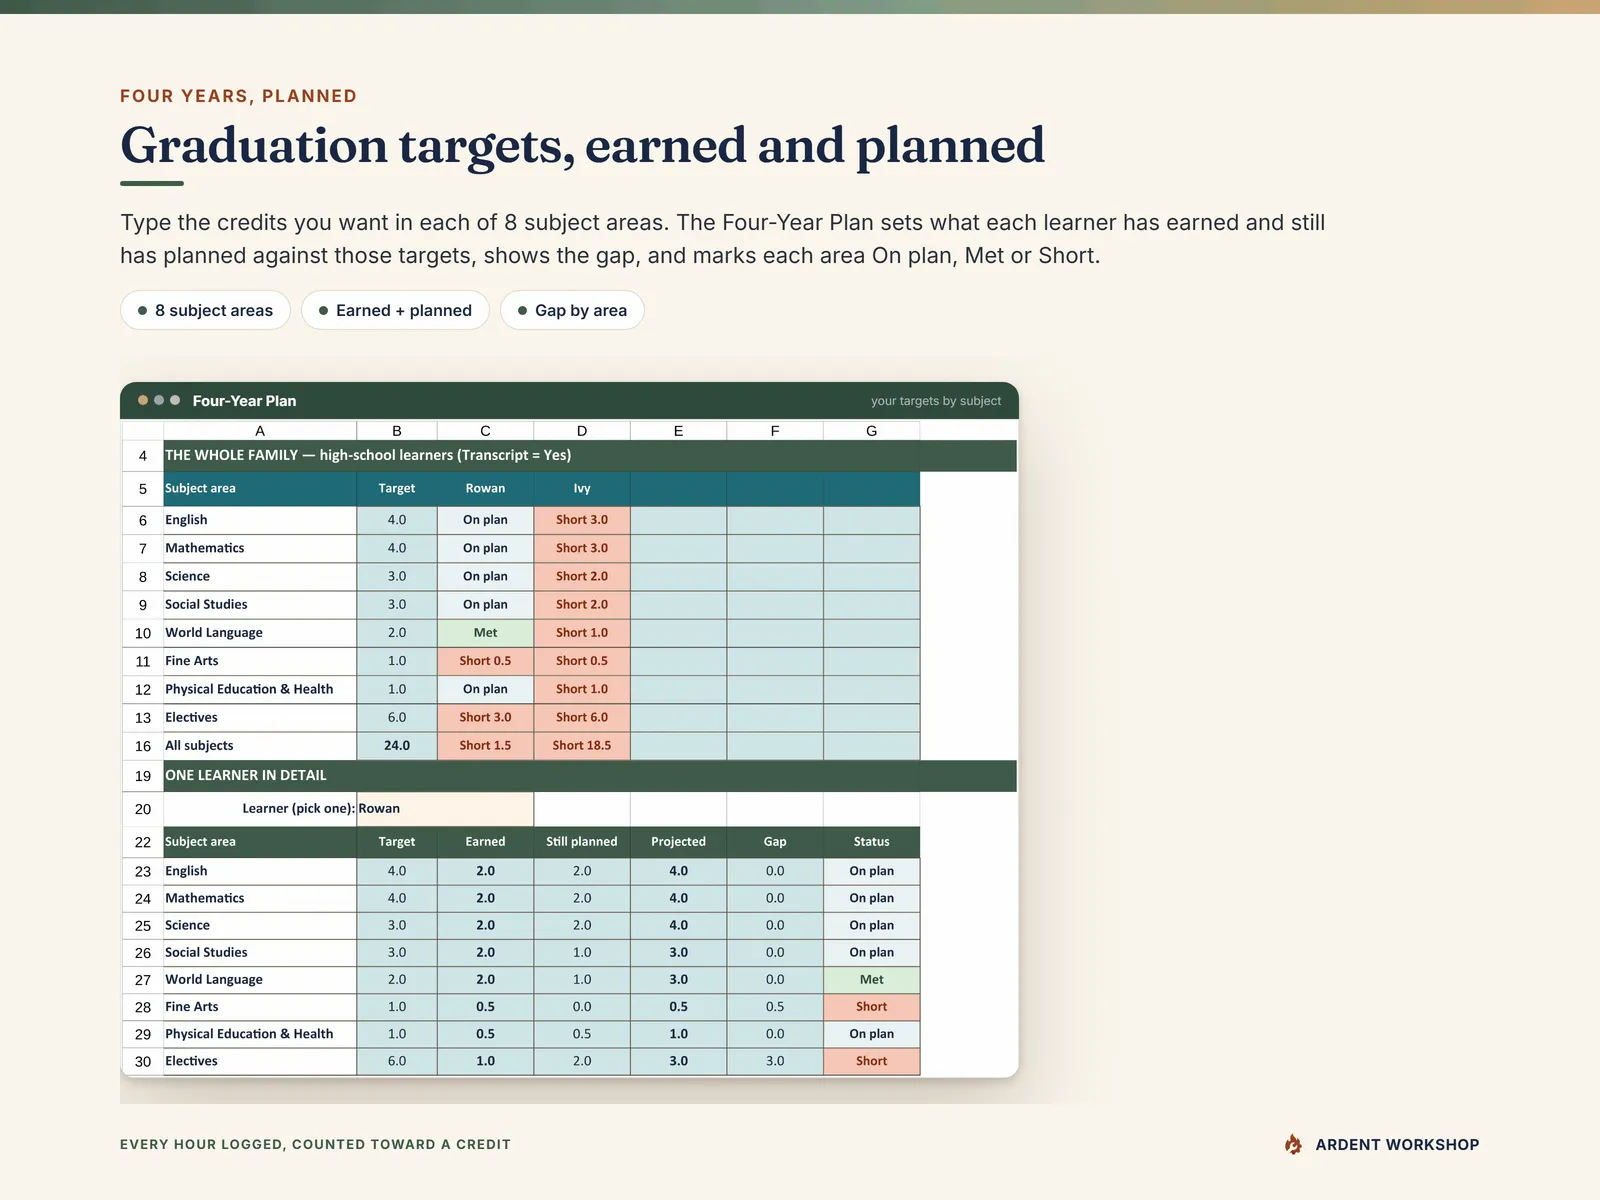
Task: Select column B header
Action: coord(397,431)
